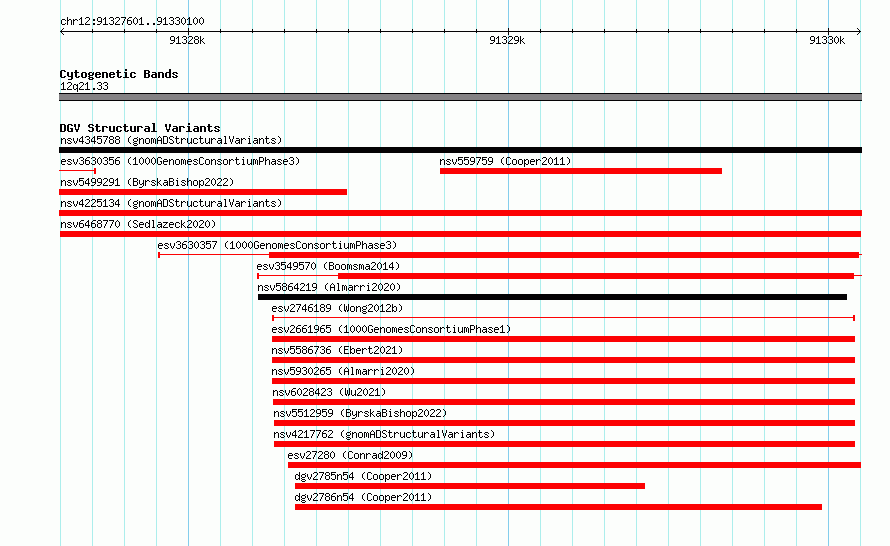Open variant nsv6028423 (Wu2021) label
The width and height of the screenshot is (890, 546).
pos(329,392)
